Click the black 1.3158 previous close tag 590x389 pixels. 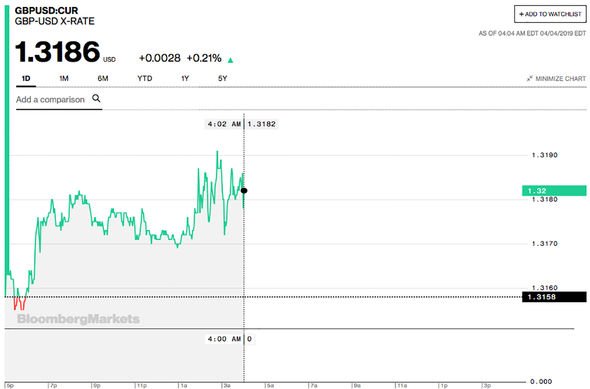click(554, 297)
